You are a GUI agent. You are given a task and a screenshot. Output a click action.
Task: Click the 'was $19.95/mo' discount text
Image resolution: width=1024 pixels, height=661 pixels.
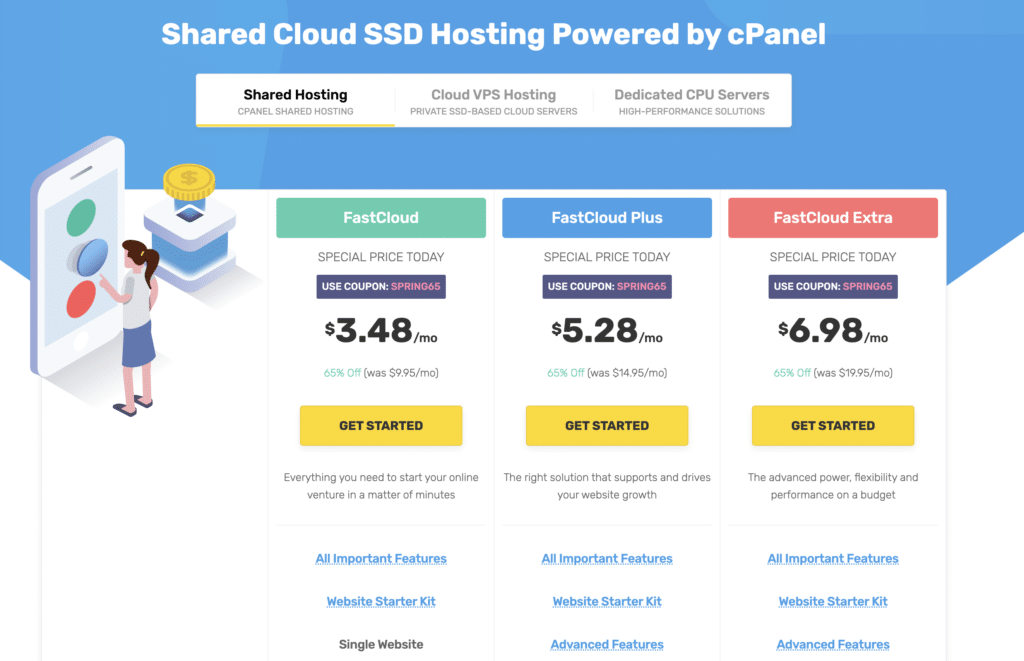point(853,373)
